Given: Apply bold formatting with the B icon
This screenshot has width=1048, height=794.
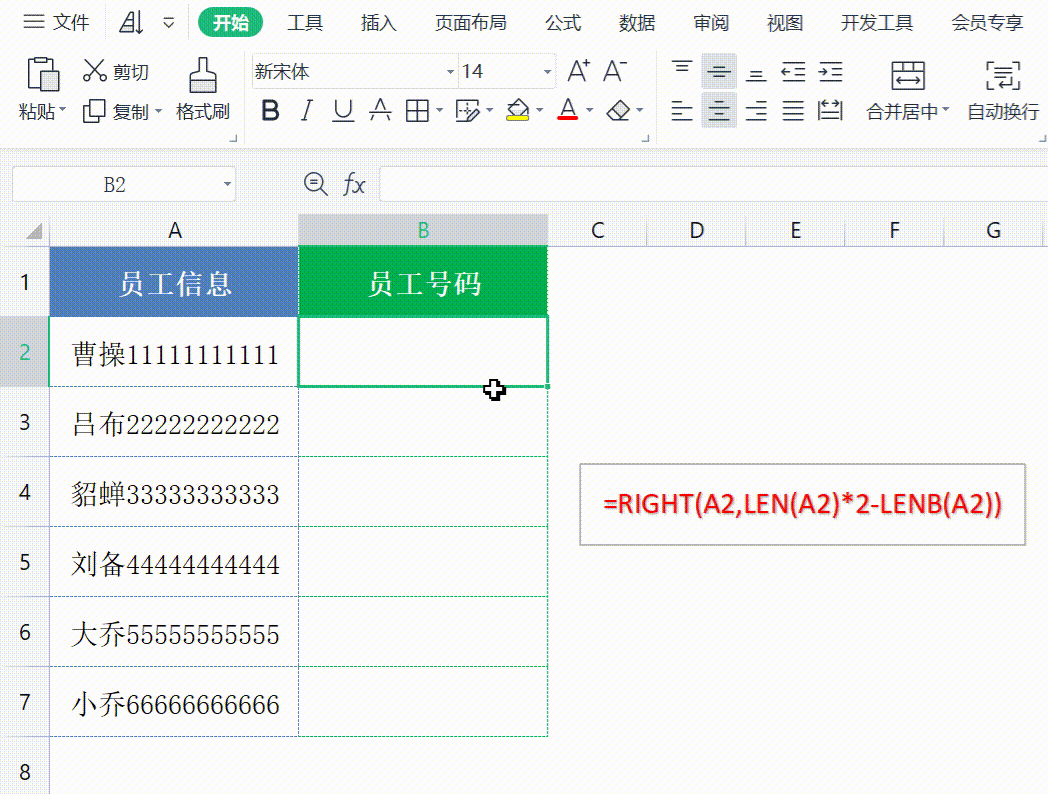Looking at the screenshot, I should (x=270, y=111).
